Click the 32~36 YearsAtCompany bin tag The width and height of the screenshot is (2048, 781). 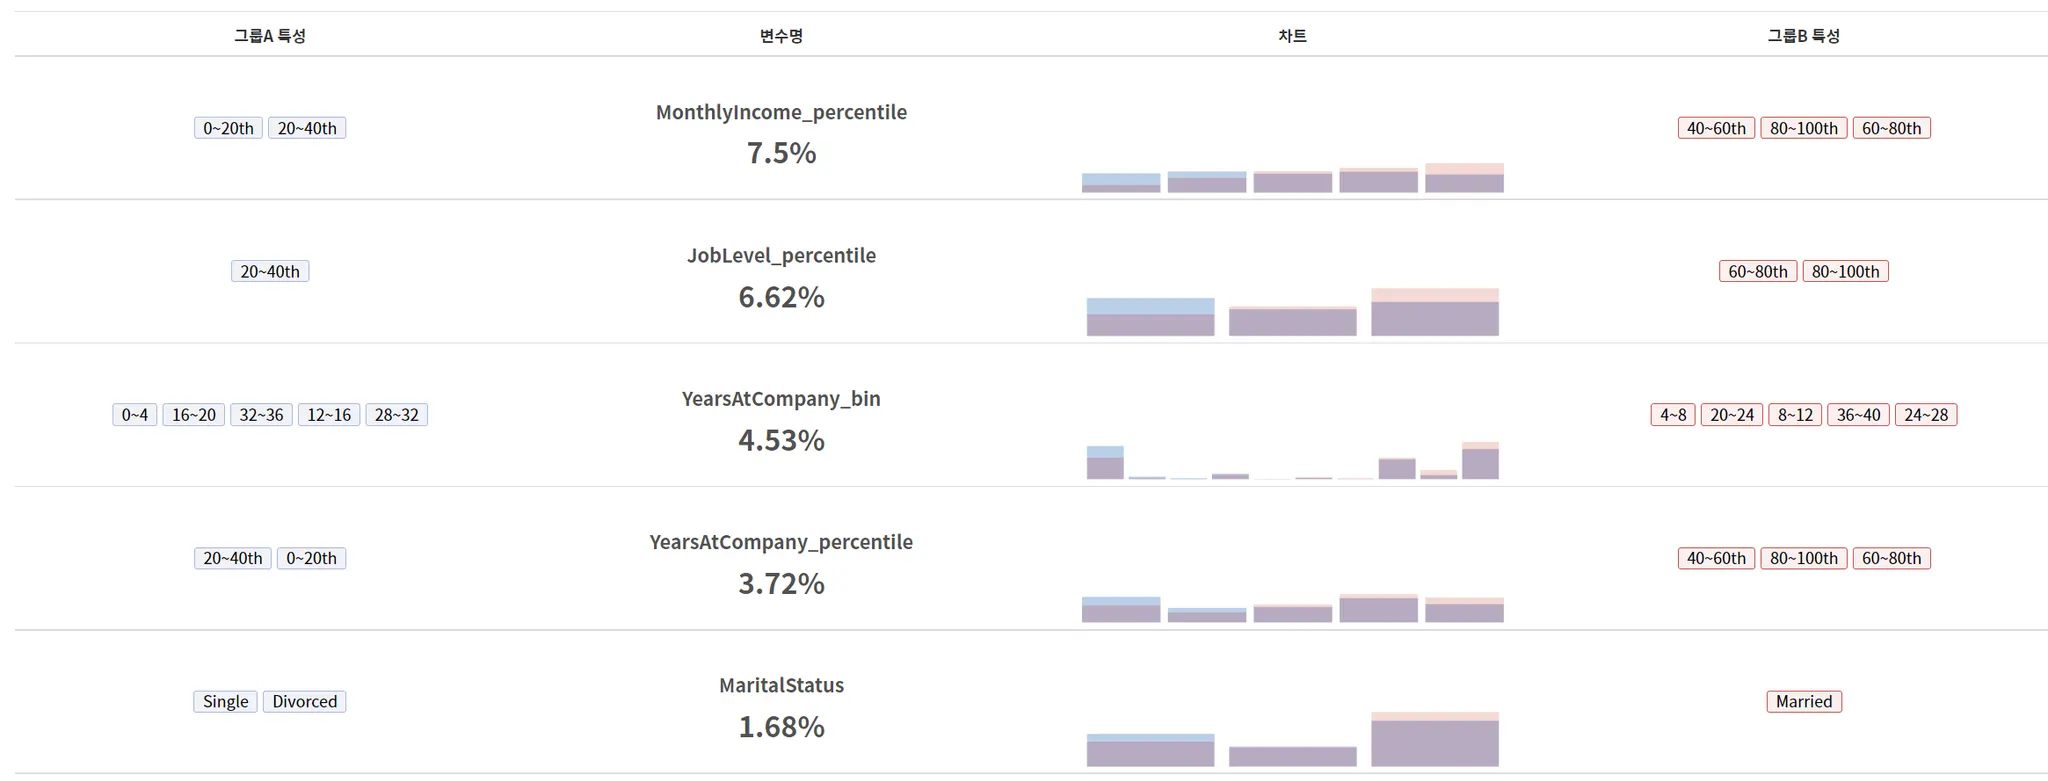tap(261, 415)
